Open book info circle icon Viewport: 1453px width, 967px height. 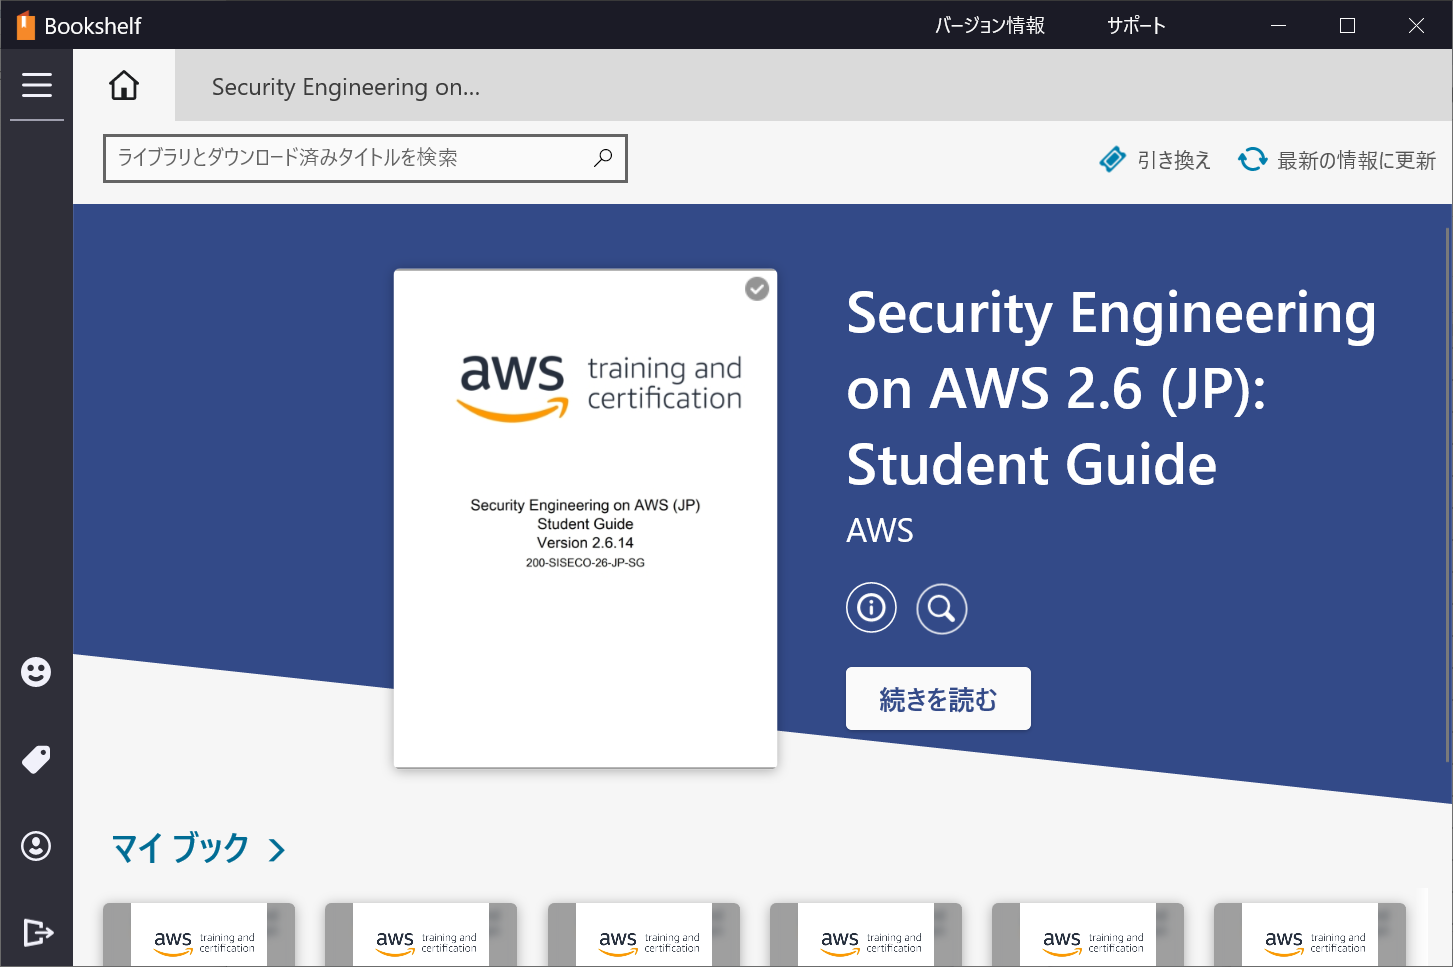click(871, 608)
